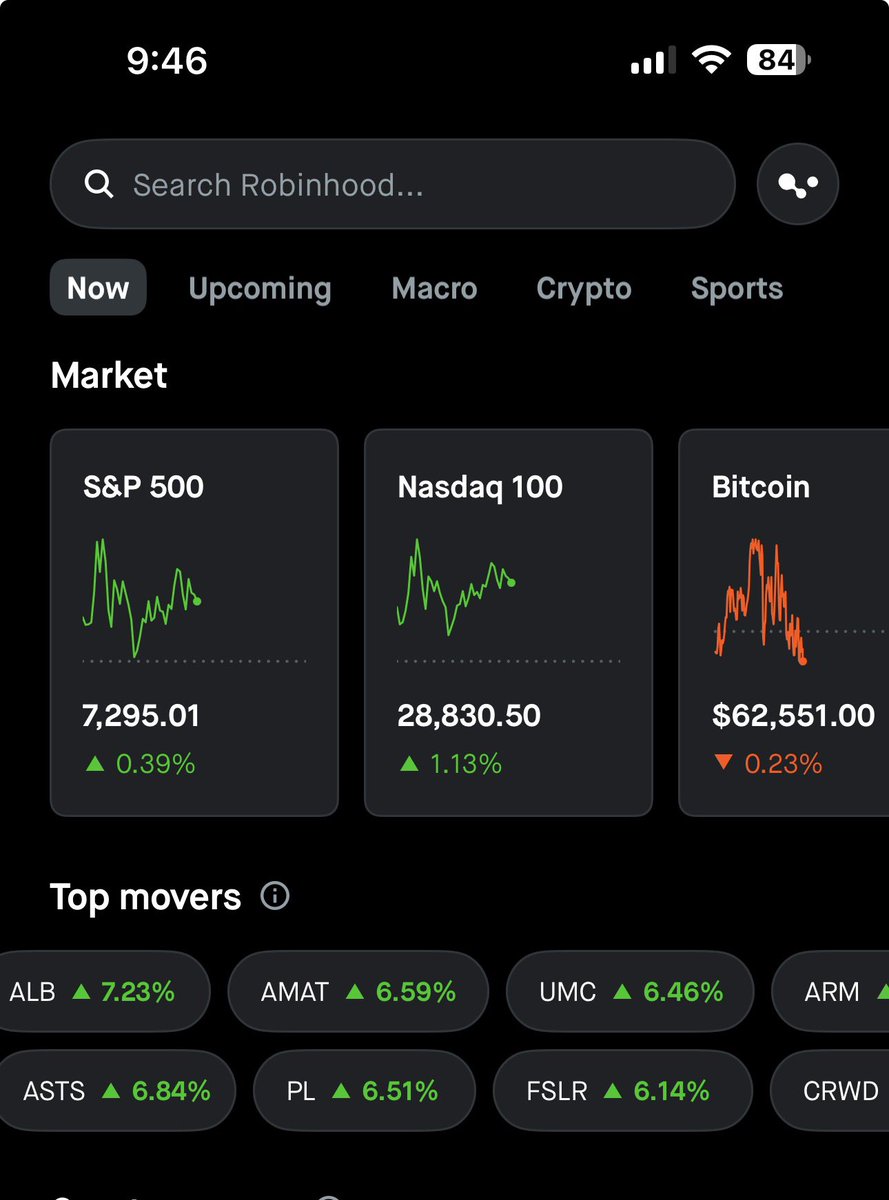Open the Bitcoin market card

(784, 623)
